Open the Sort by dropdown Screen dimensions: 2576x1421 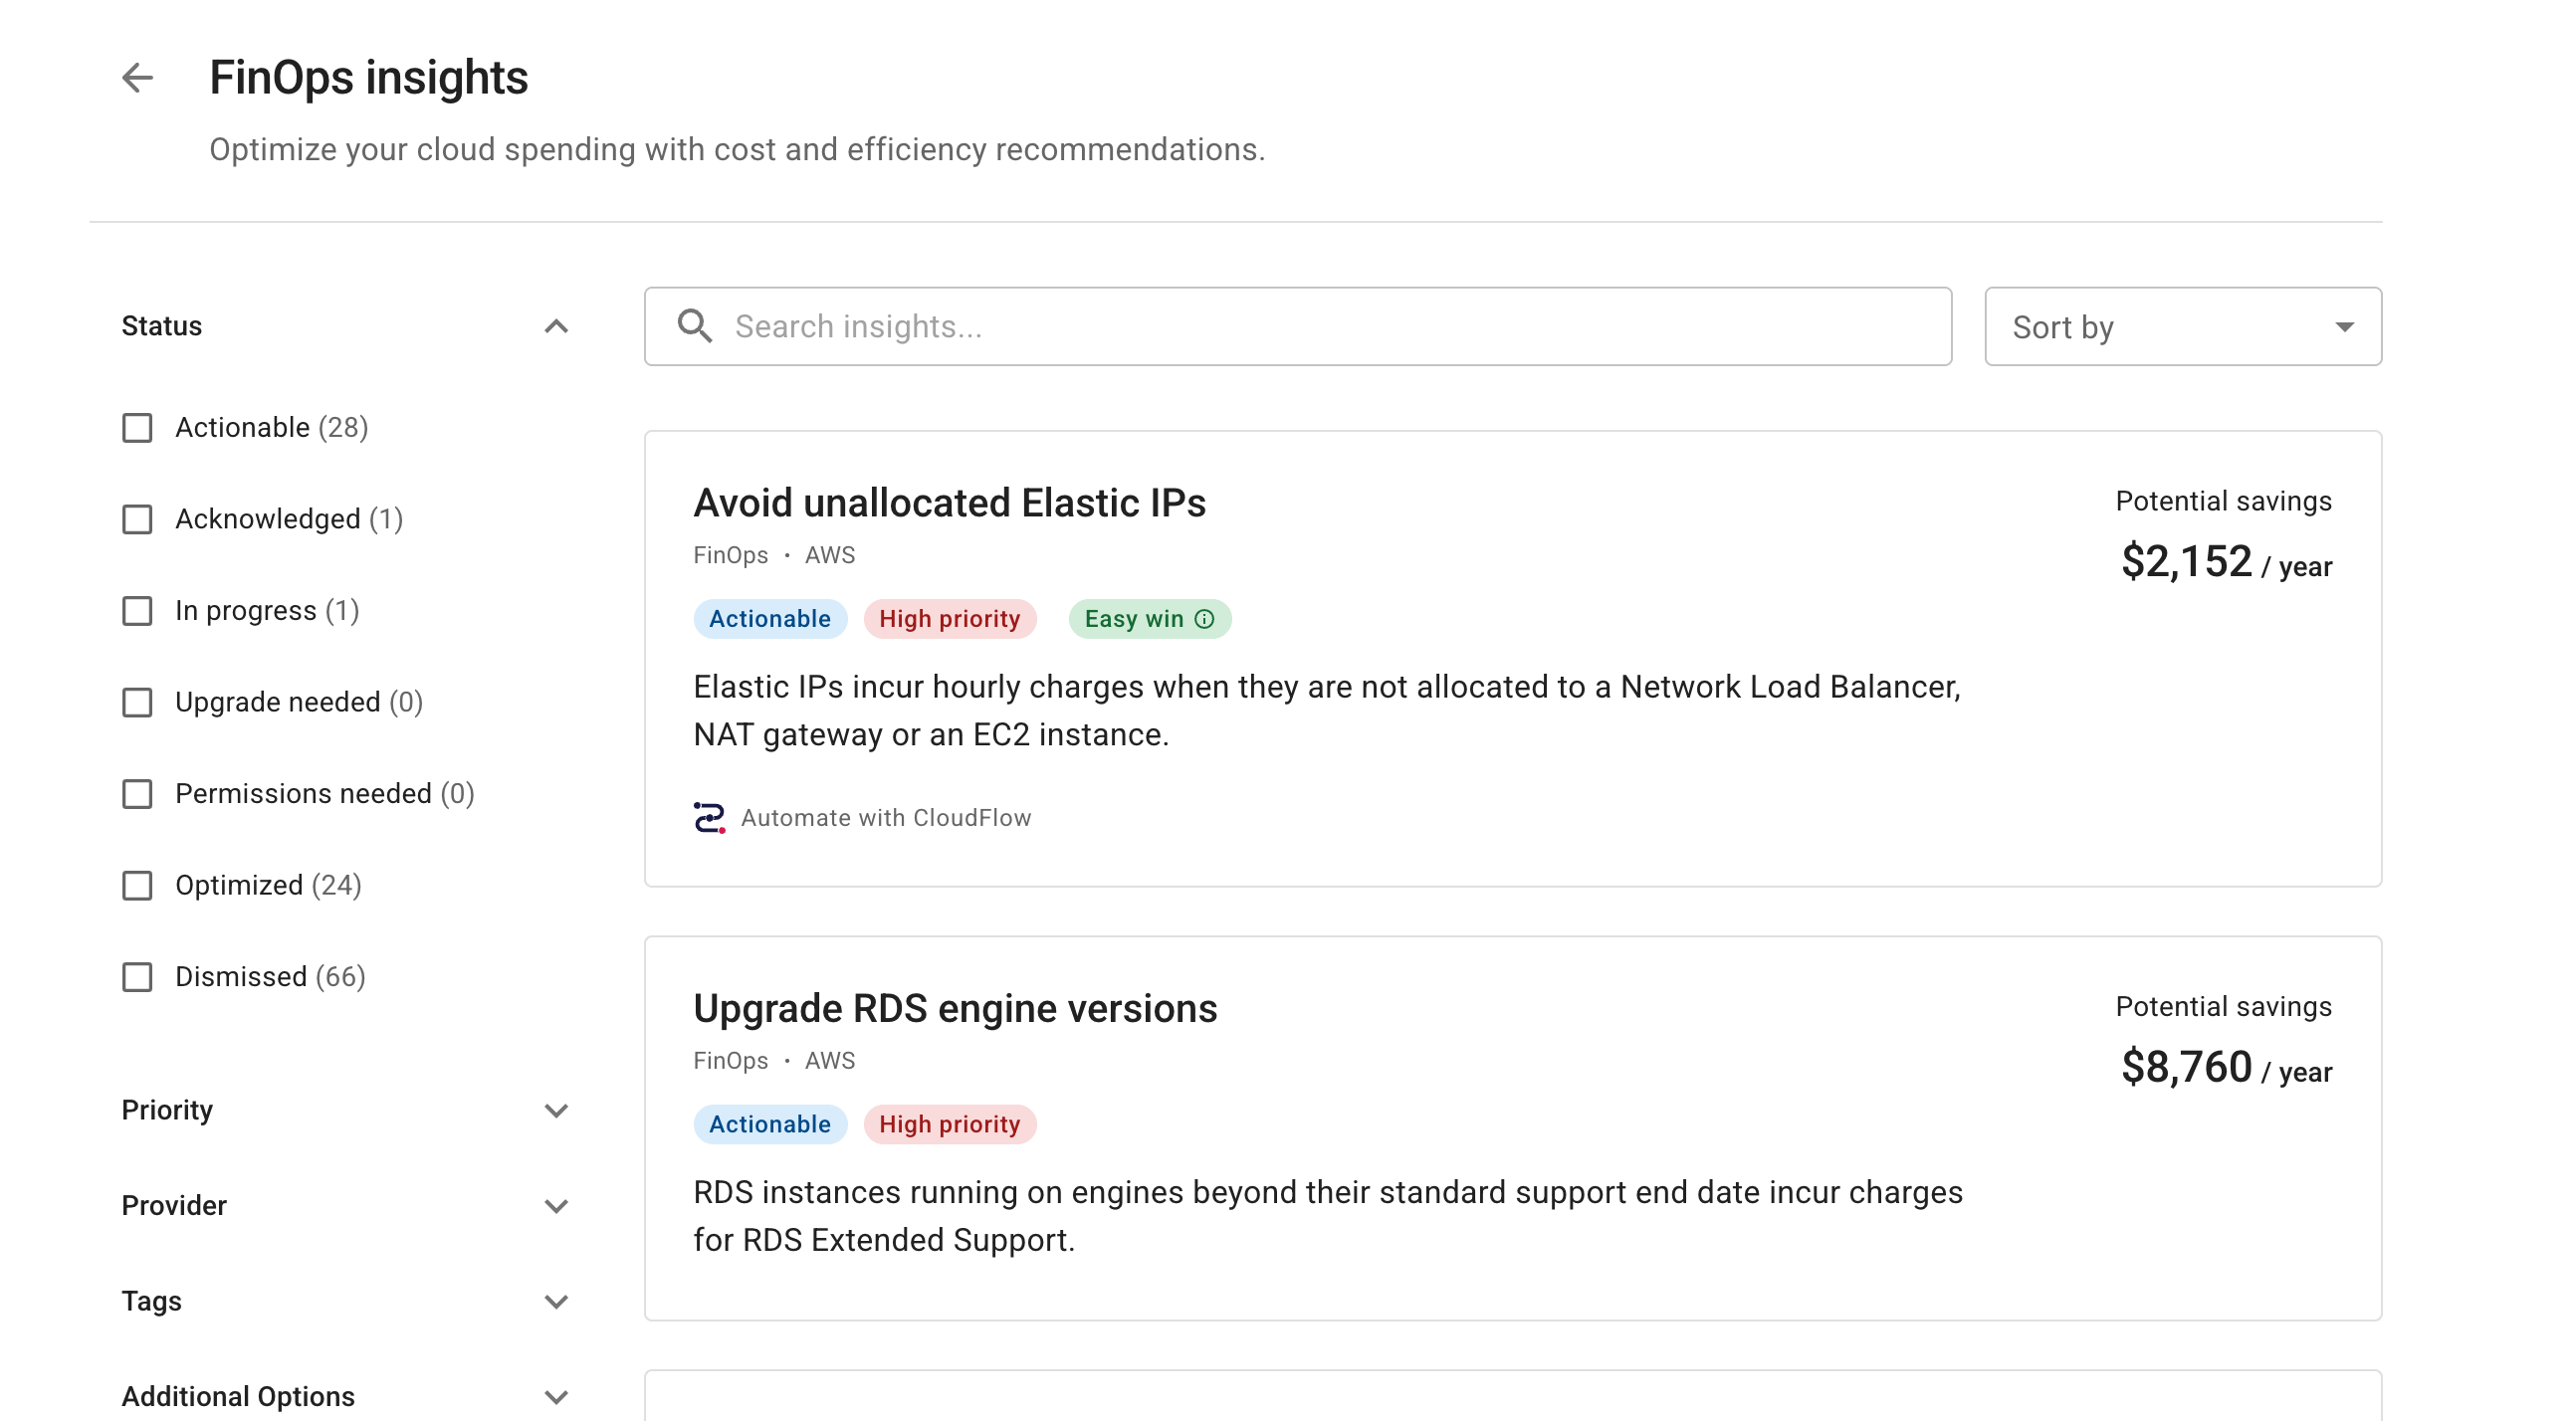[x=2182, y=327]
